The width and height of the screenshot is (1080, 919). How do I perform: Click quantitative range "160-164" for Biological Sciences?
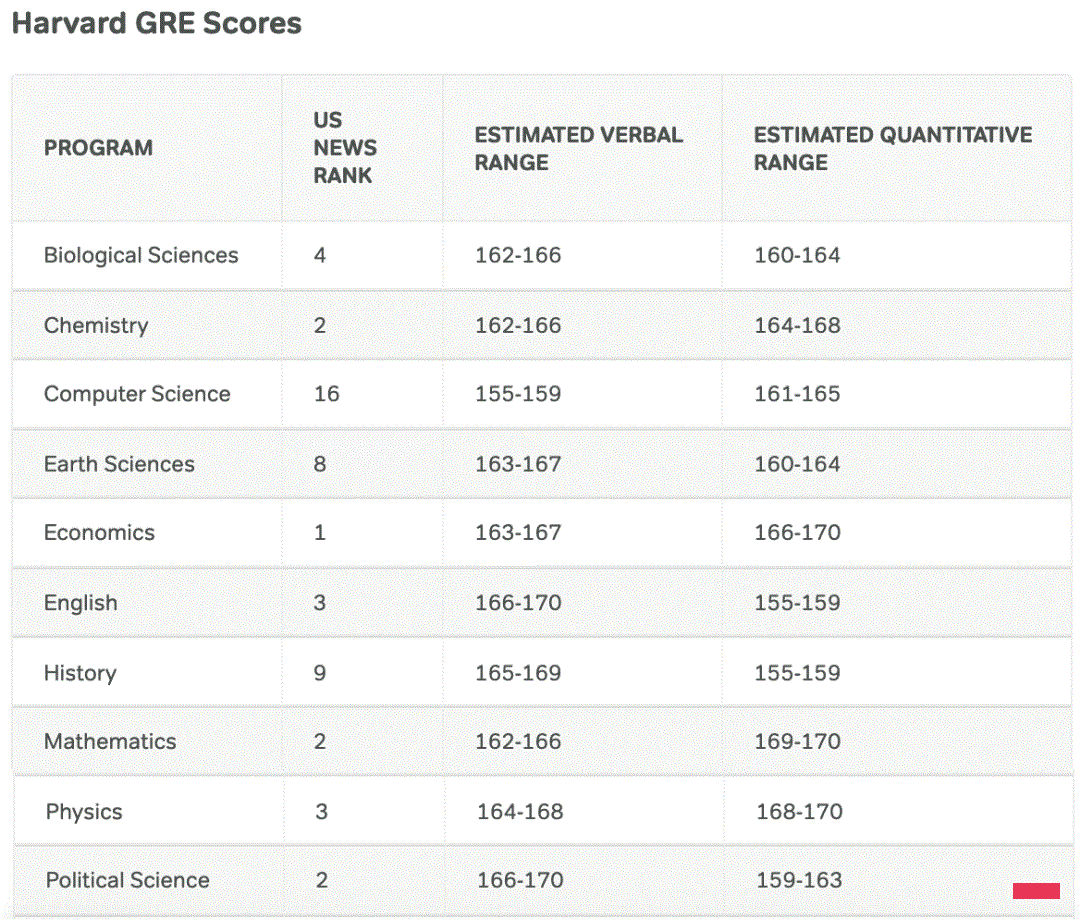(797, 256)
